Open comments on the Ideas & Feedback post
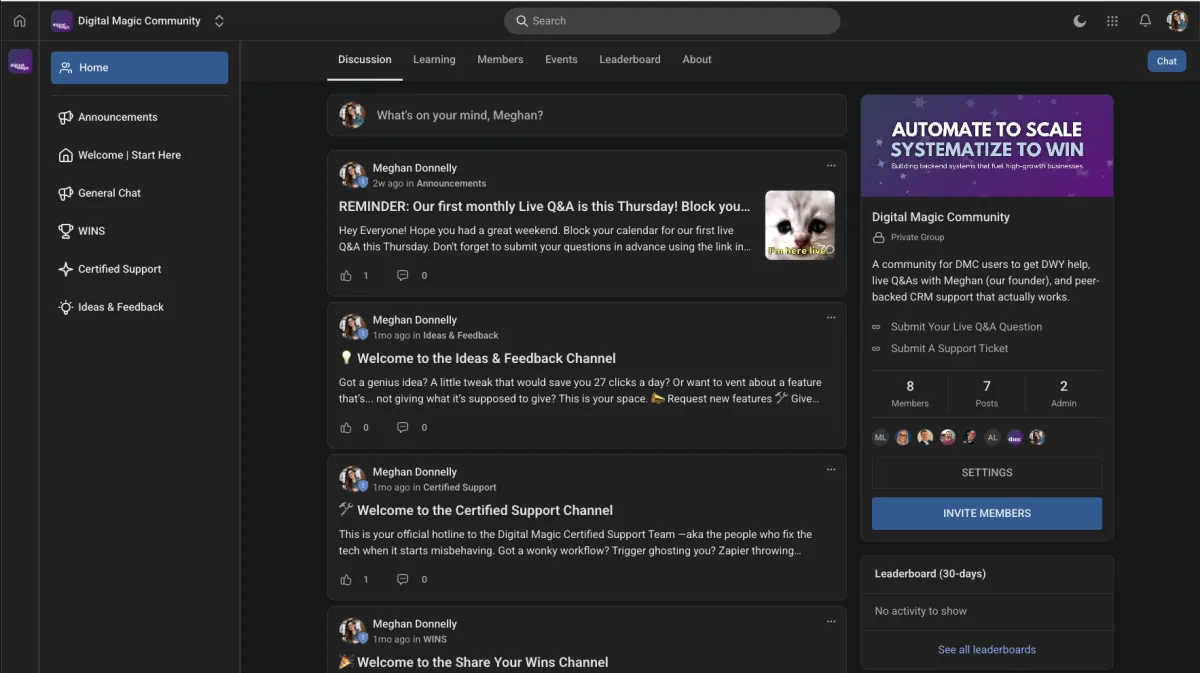The width and height of the screenshot is (1200, 673). tap(402, 427)
